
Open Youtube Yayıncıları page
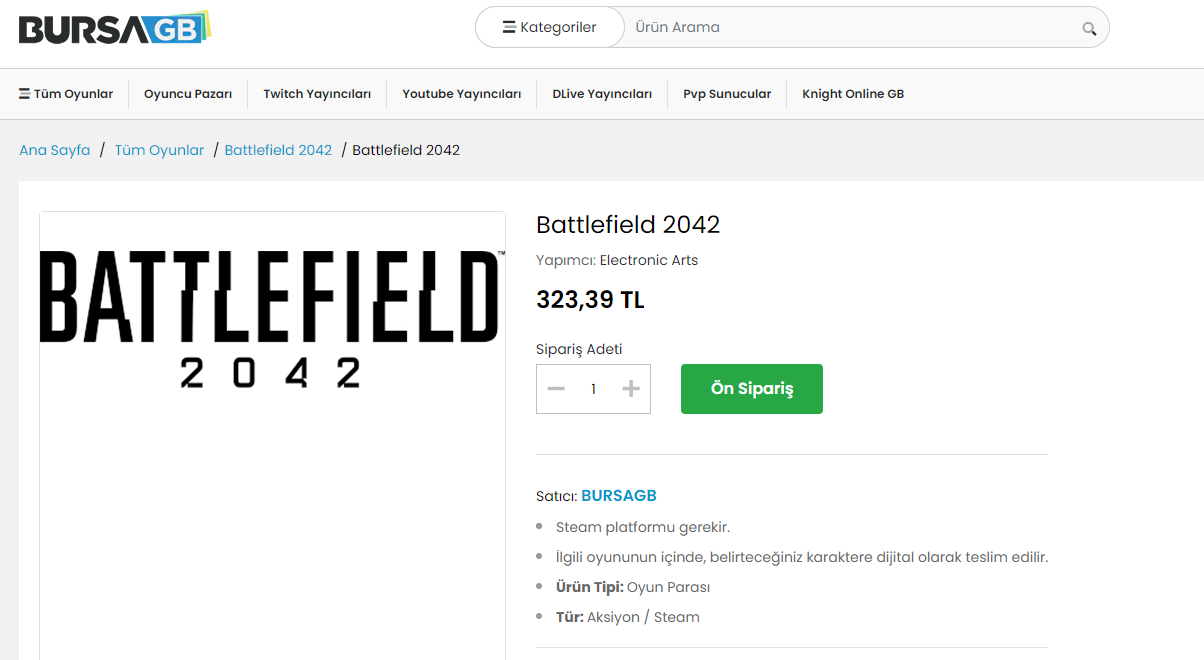pyautogui.click(x=462, y=94)
